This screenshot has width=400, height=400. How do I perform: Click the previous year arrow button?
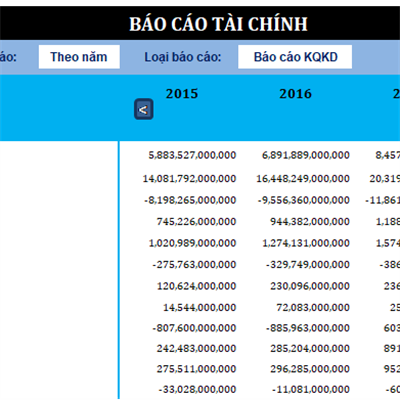(x=144, y=109)
